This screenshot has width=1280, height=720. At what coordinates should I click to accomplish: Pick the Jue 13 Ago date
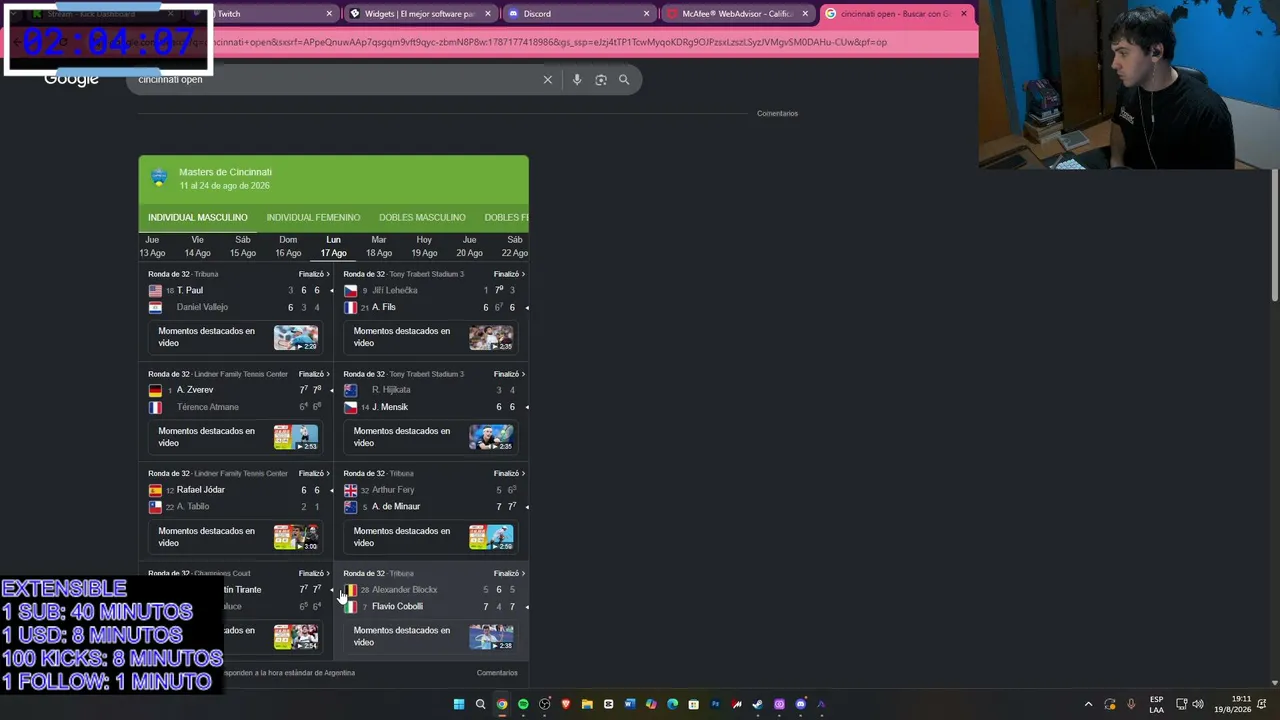pos(152,246)
